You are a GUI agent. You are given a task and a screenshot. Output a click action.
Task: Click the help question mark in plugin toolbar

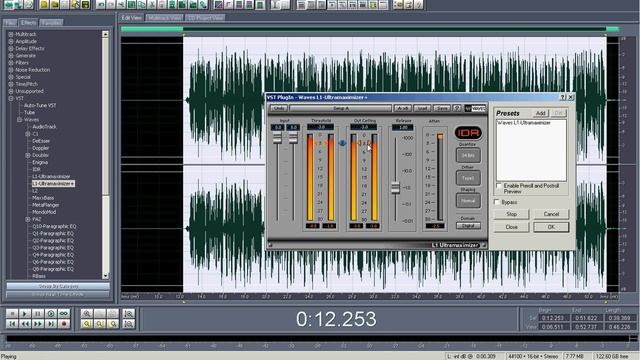[x=457, y=108]
